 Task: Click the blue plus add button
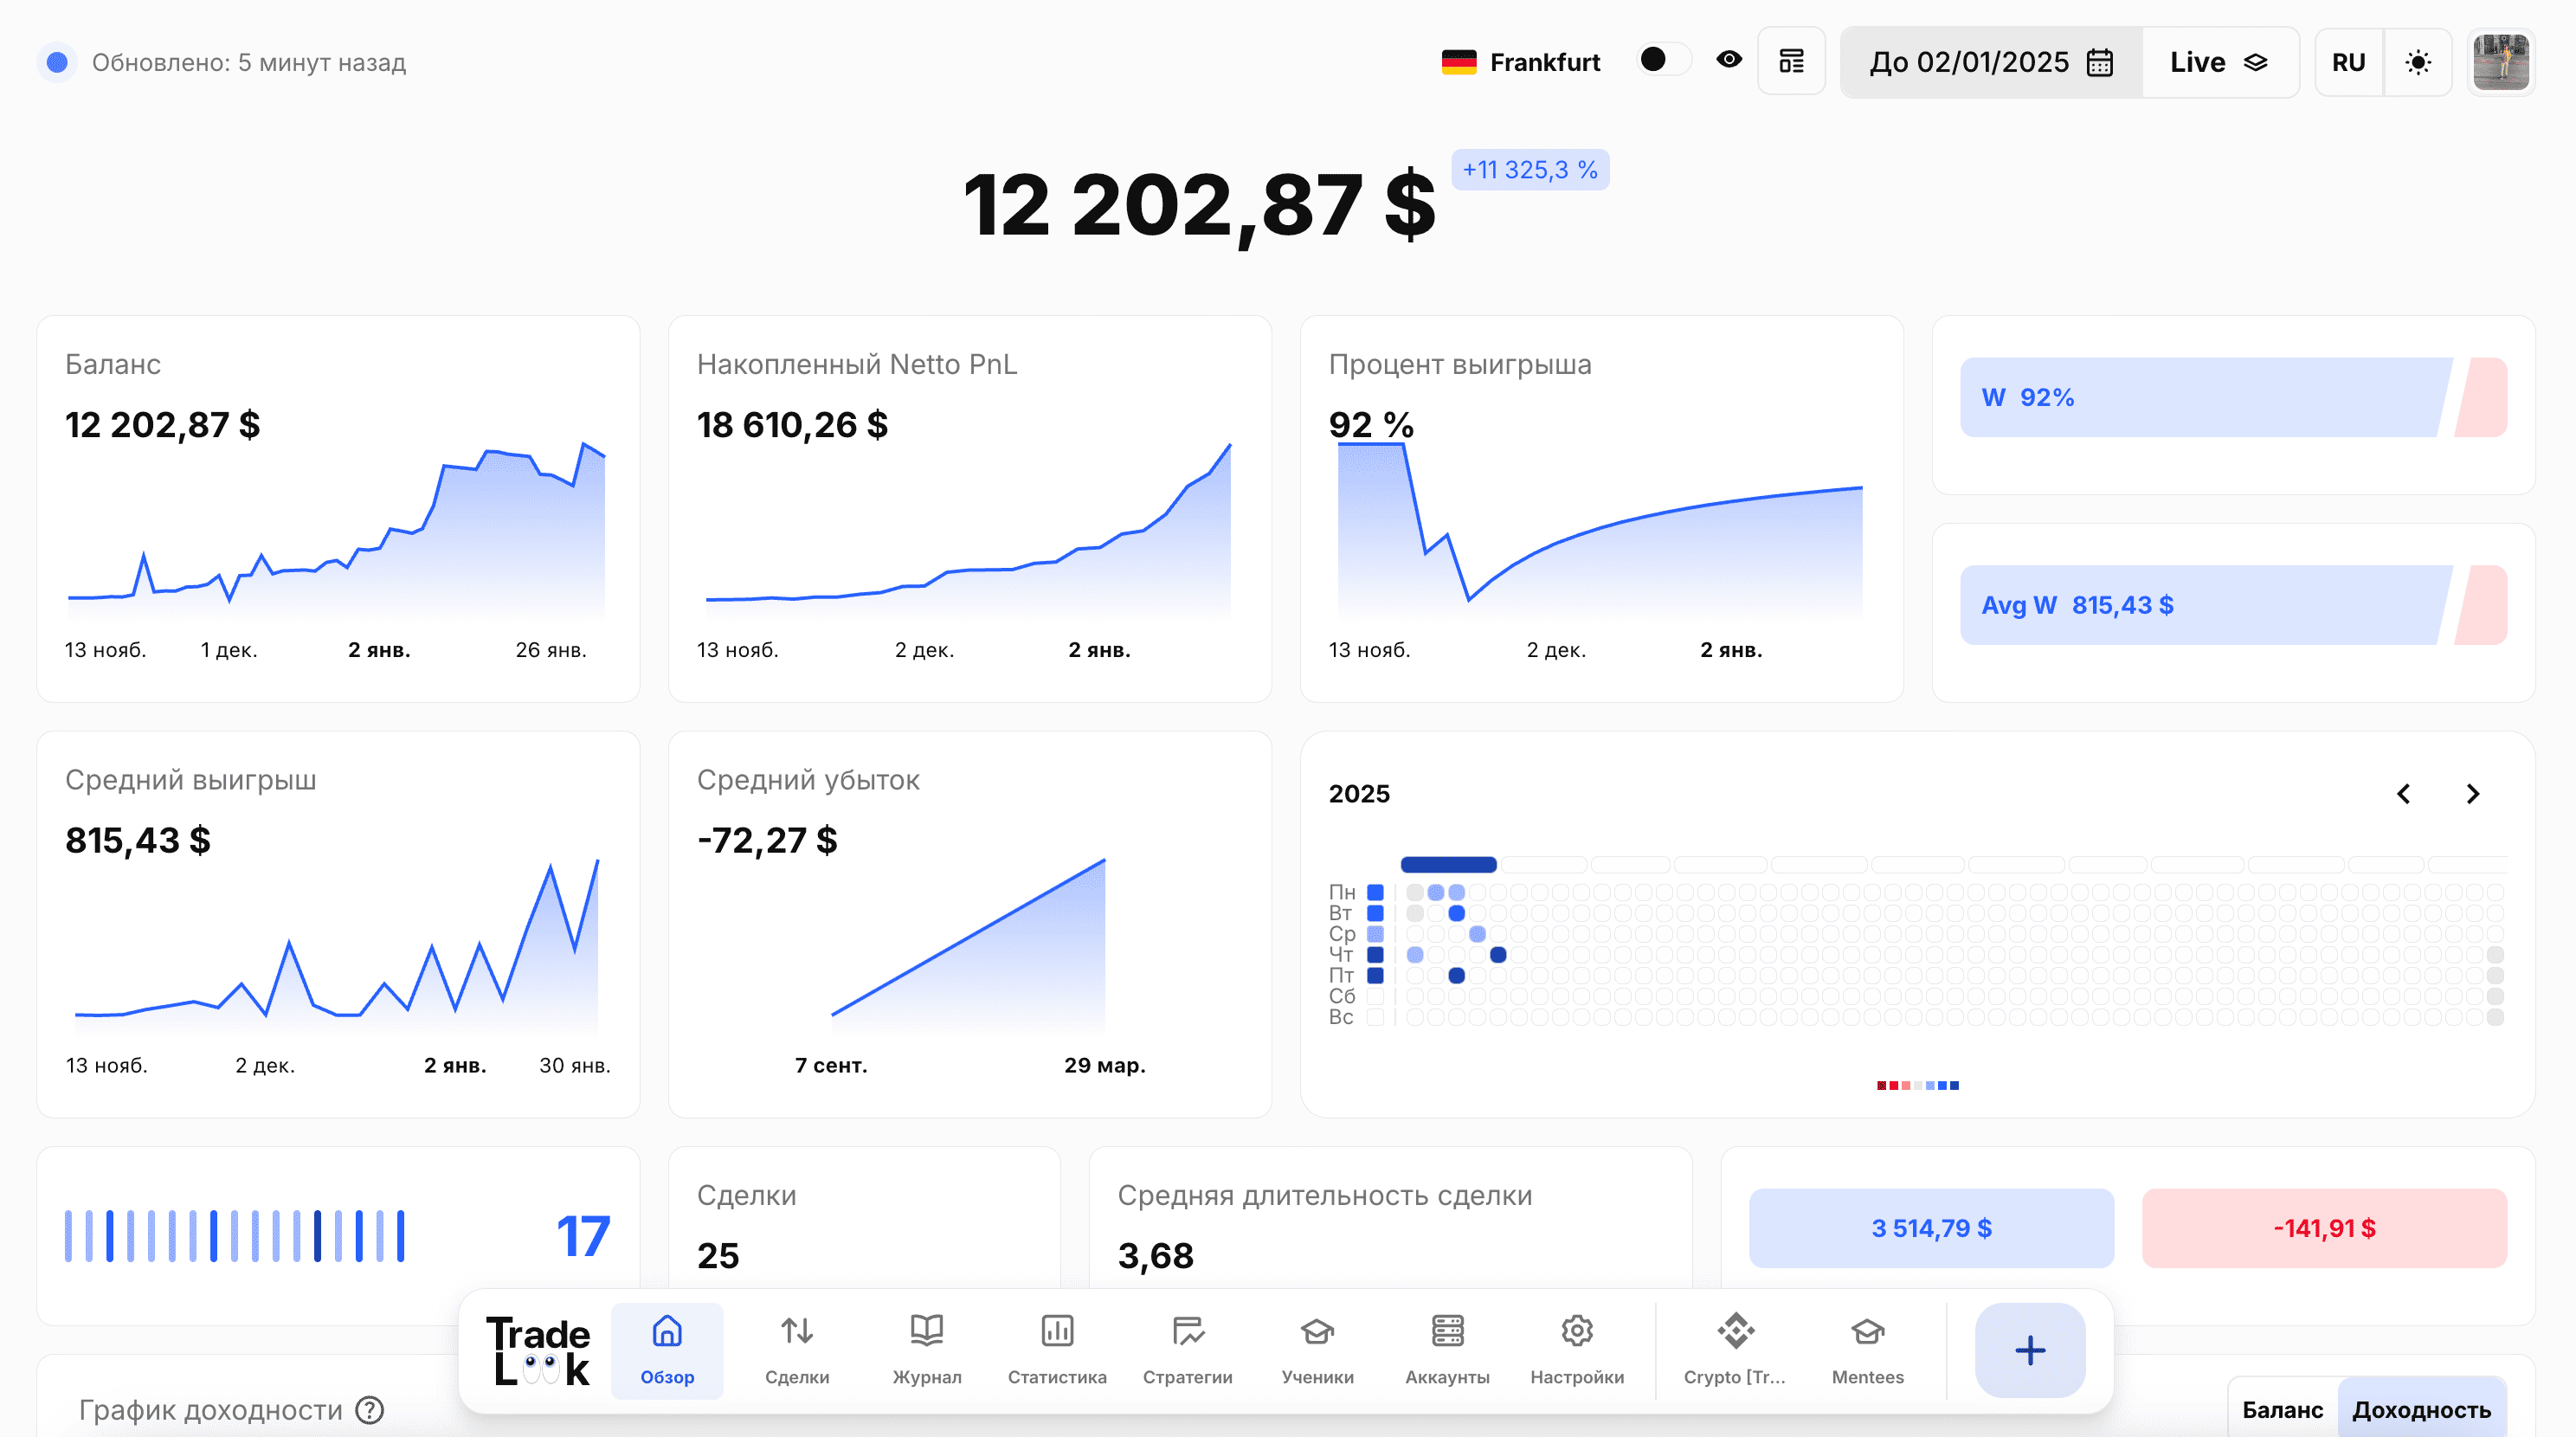click(2029, 1350)
